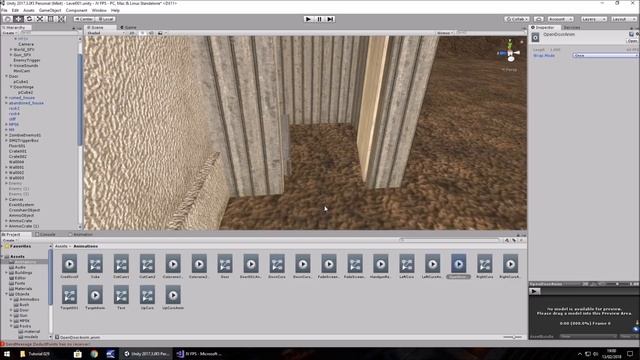This screenshot has width=640, height=360.
Task: Open the Buildings folder in Project tree
Action: coord(23,272)
